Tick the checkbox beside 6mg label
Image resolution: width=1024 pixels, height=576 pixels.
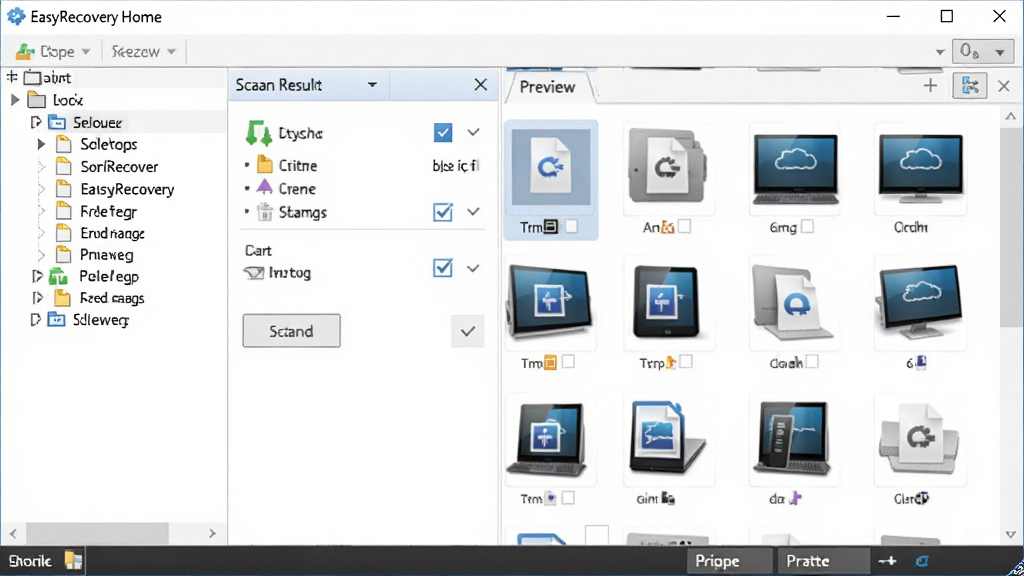[807, 227]
